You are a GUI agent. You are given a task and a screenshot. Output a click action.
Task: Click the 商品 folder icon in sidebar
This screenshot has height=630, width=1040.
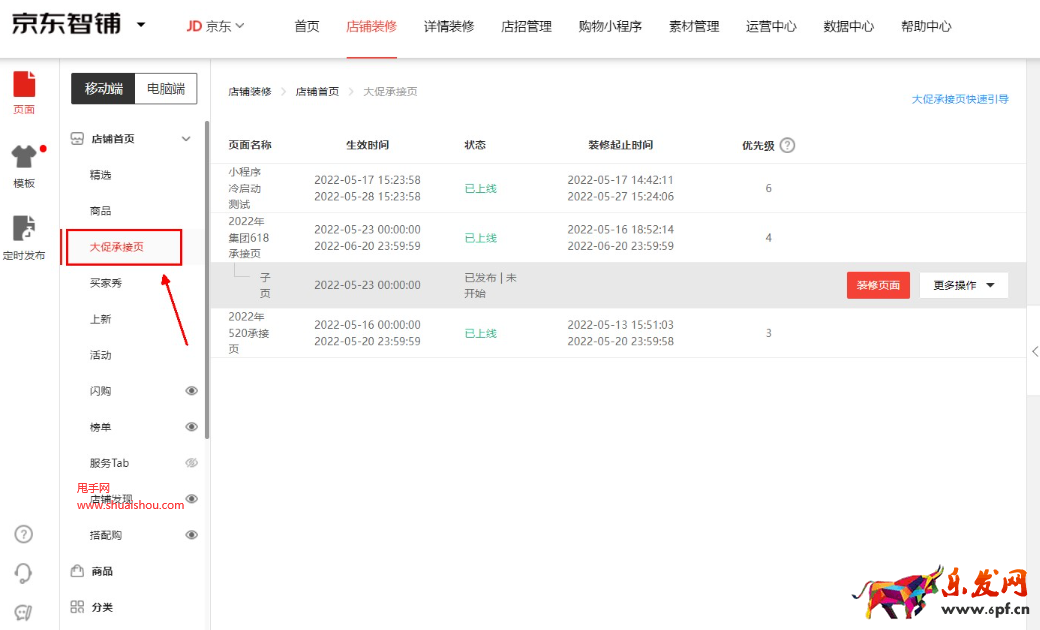click(x=77, y=571)
